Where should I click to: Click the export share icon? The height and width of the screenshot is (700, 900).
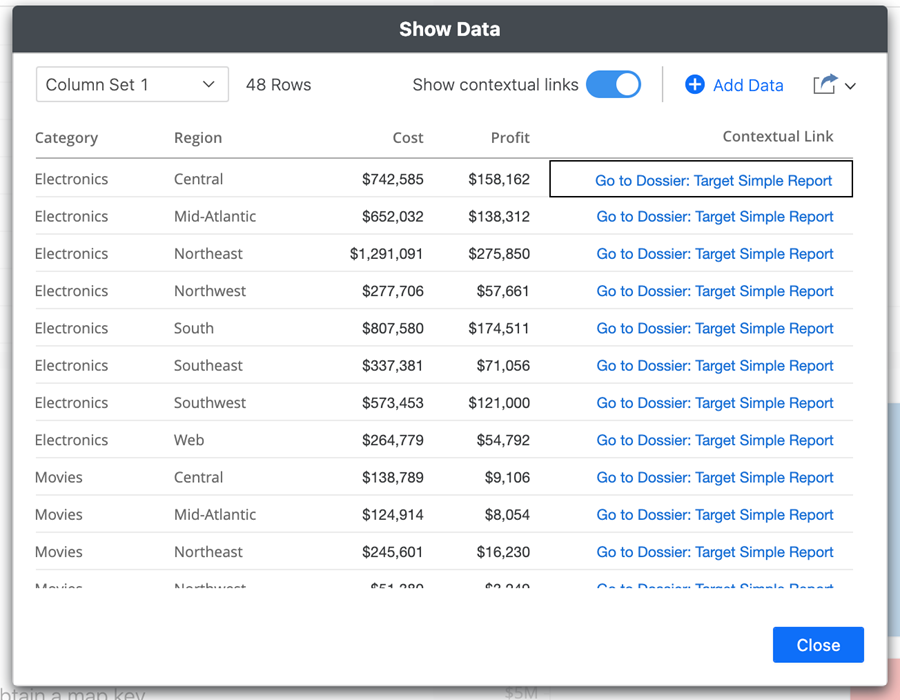click(824, 85)
